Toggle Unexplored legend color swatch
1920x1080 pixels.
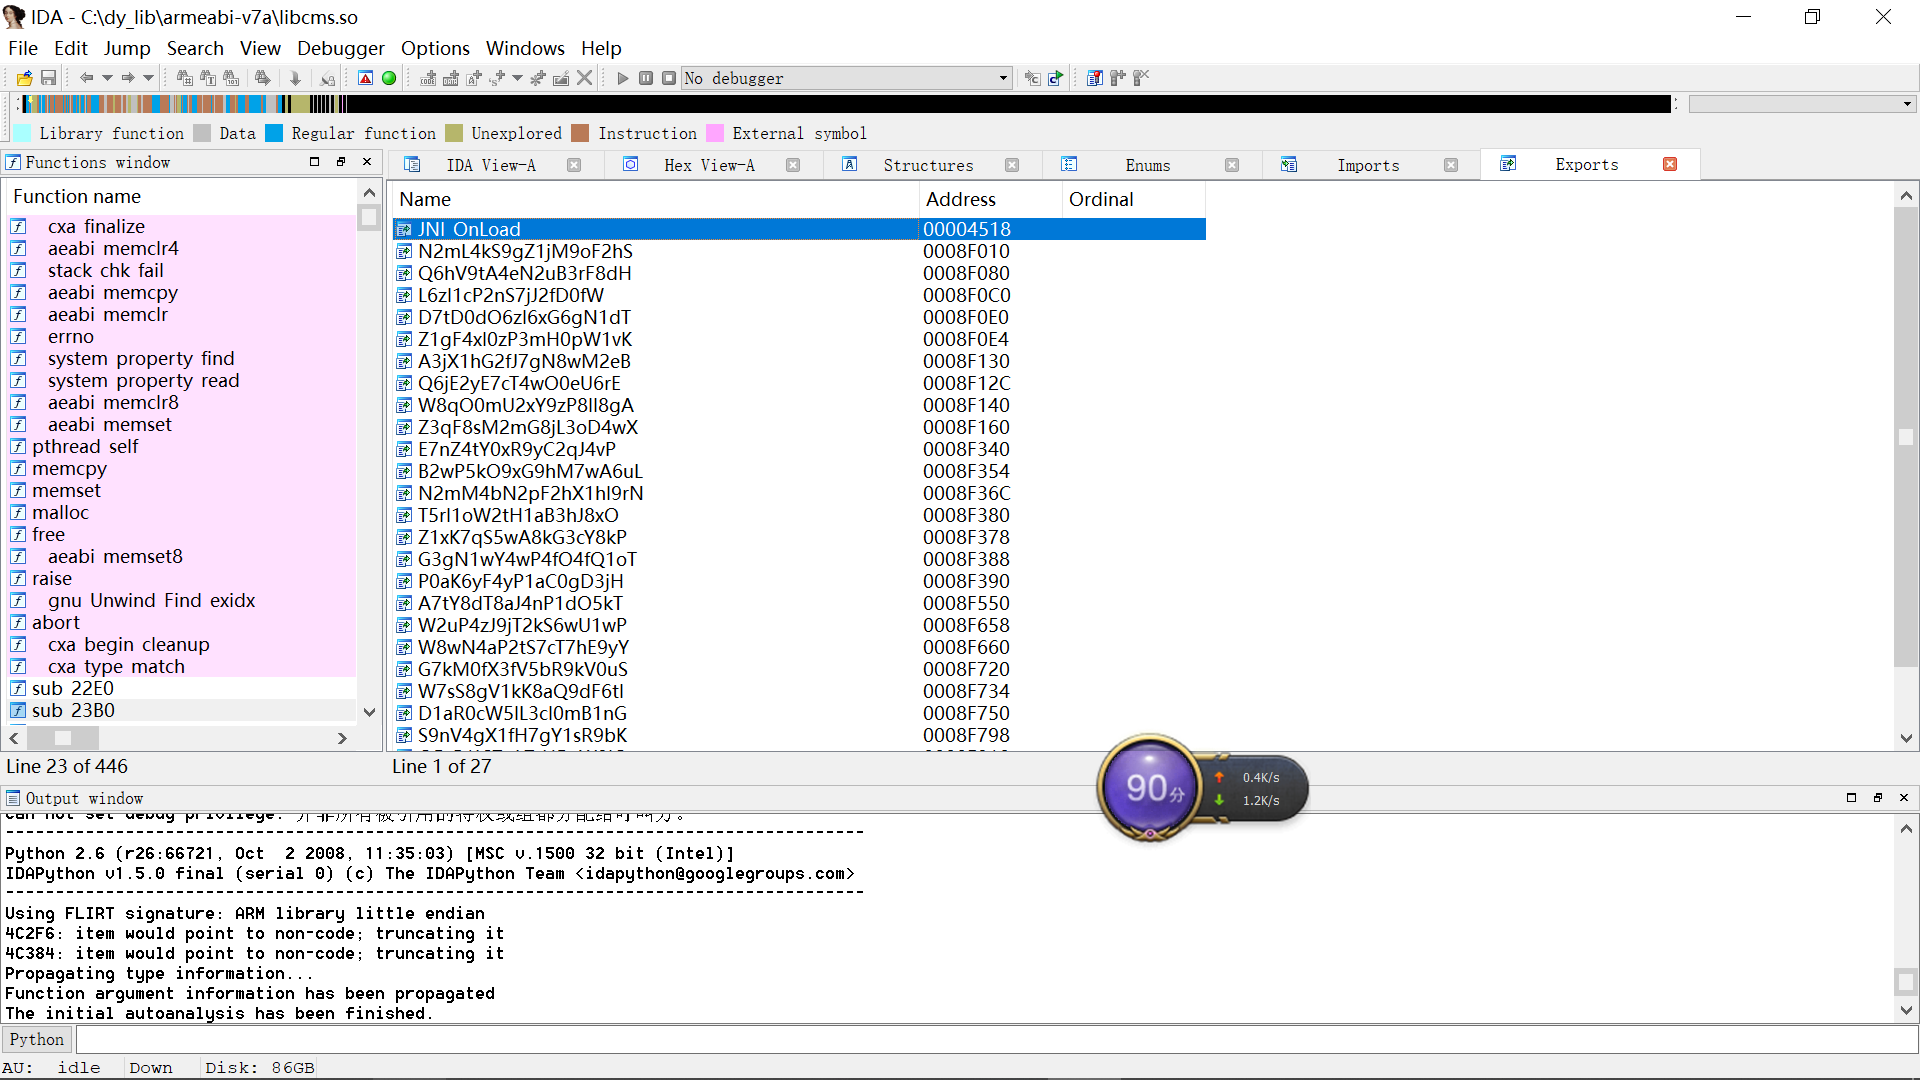click(456, 133)
